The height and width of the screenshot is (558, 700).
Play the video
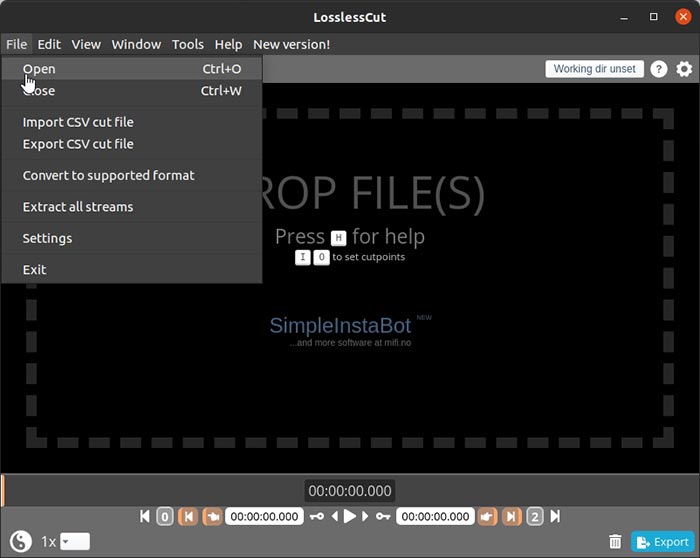[x=350, y=516]
